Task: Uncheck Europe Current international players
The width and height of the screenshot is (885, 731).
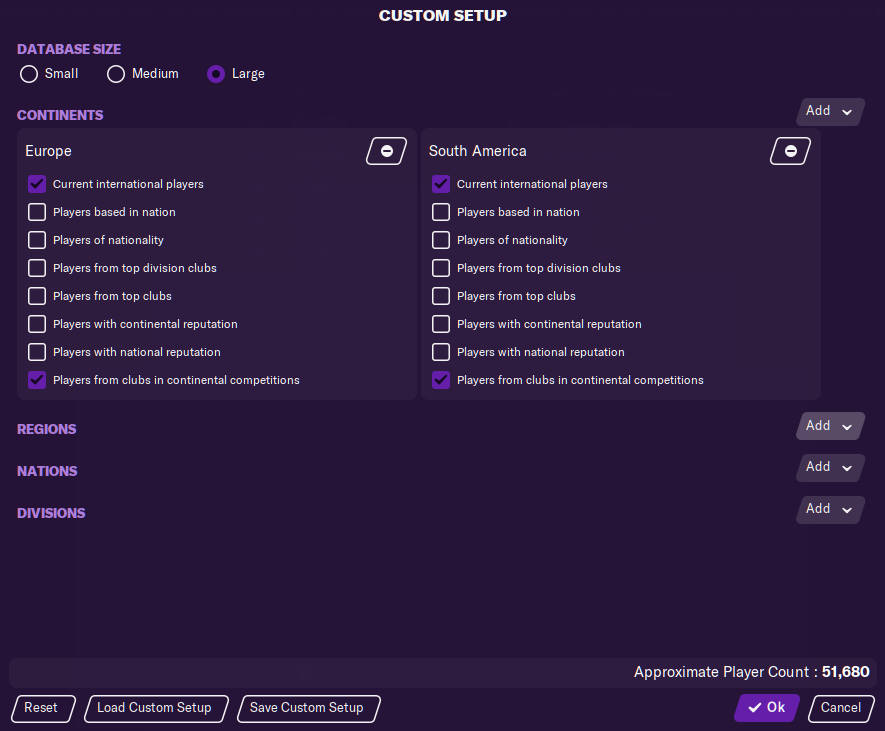Action: 37,184
